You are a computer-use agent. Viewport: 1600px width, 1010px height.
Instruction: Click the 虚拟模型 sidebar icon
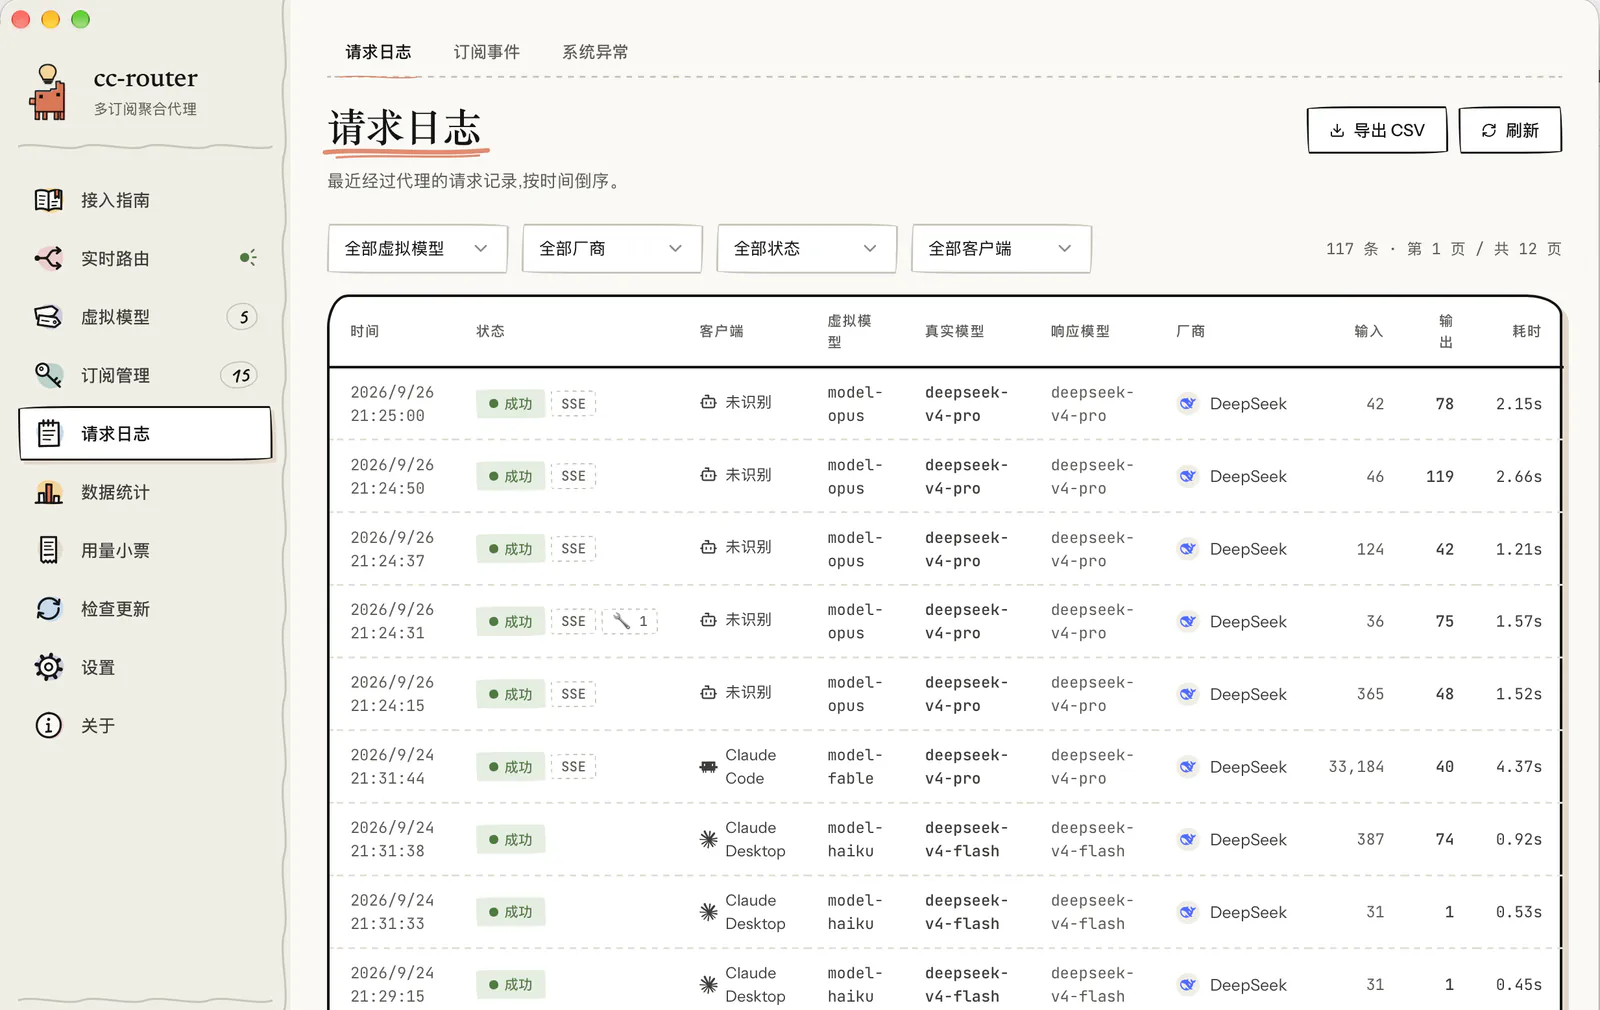[48, 317]
